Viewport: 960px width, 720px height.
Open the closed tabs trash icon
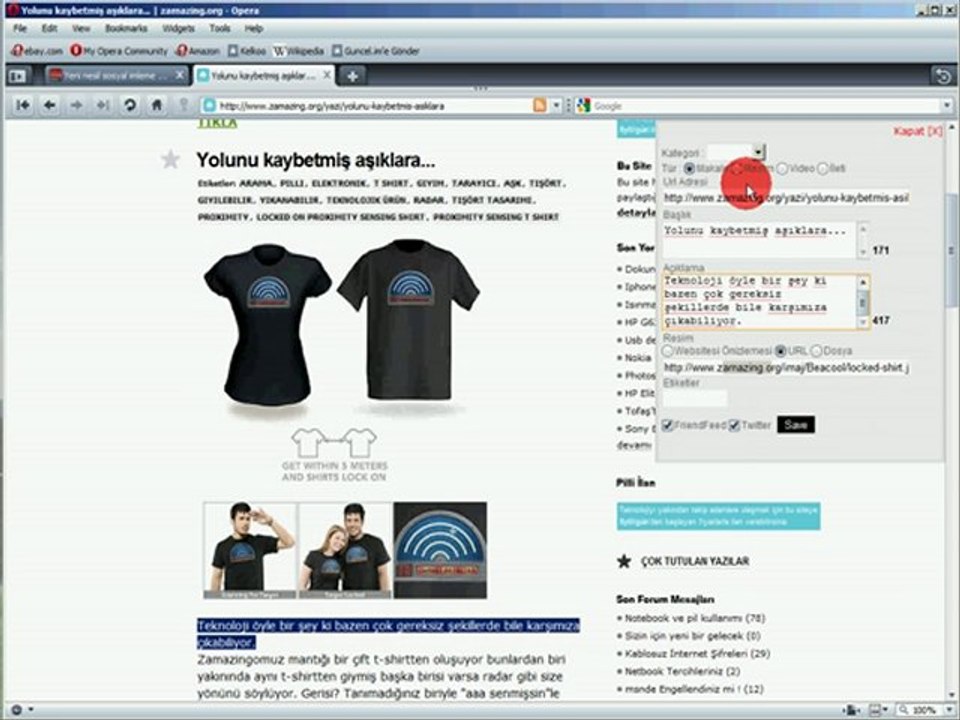click(943, 76)
